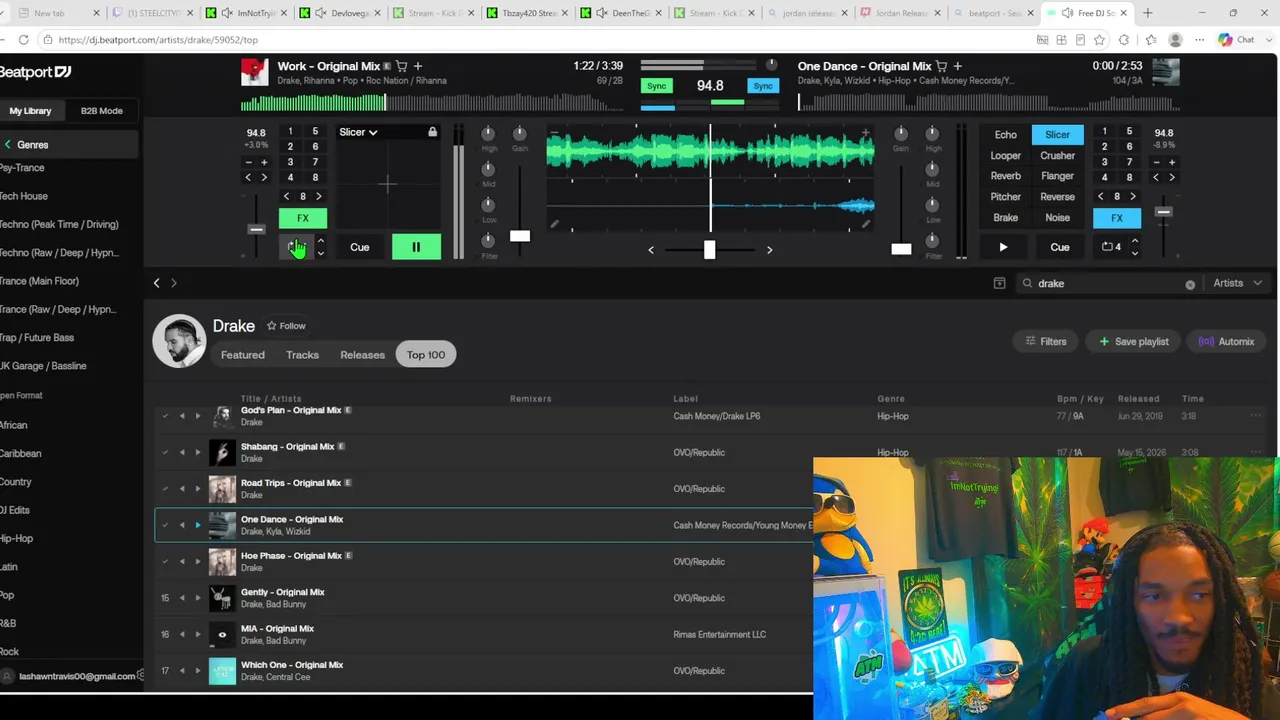The image size is (1280, 720).
Task: Load Shabang track to left deck
Action: [x=182, y=452]
